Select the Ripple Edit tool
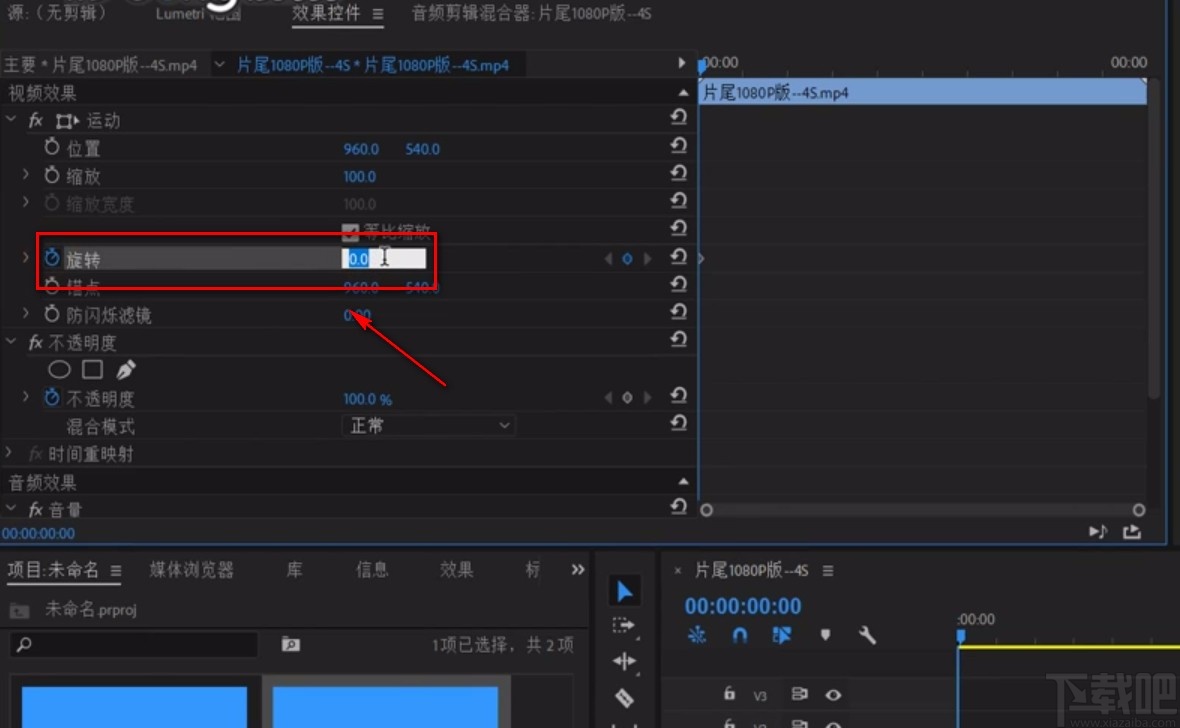Image resolution: width=1180 pixels, height=728 pixels. pyautogui.click(x=625, y=662)
